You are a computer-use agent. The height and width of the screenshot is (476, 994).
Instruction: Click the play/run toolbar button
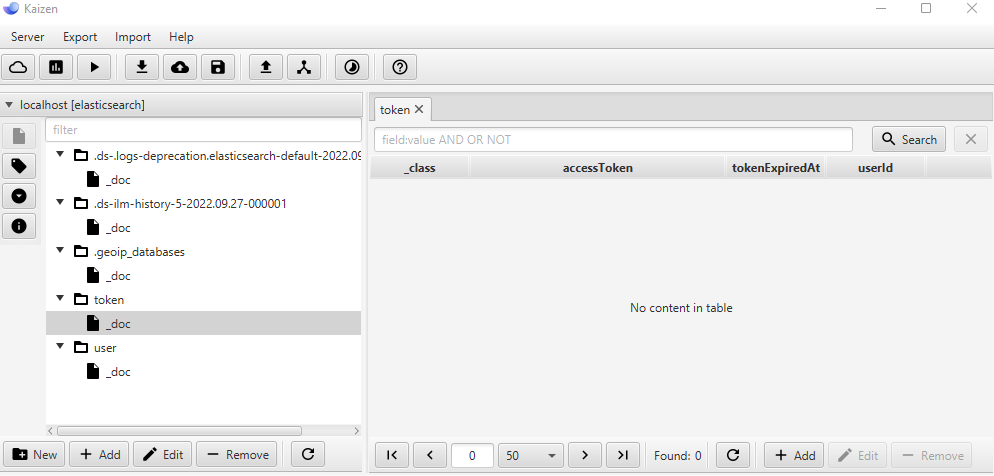tap(94, 67)
